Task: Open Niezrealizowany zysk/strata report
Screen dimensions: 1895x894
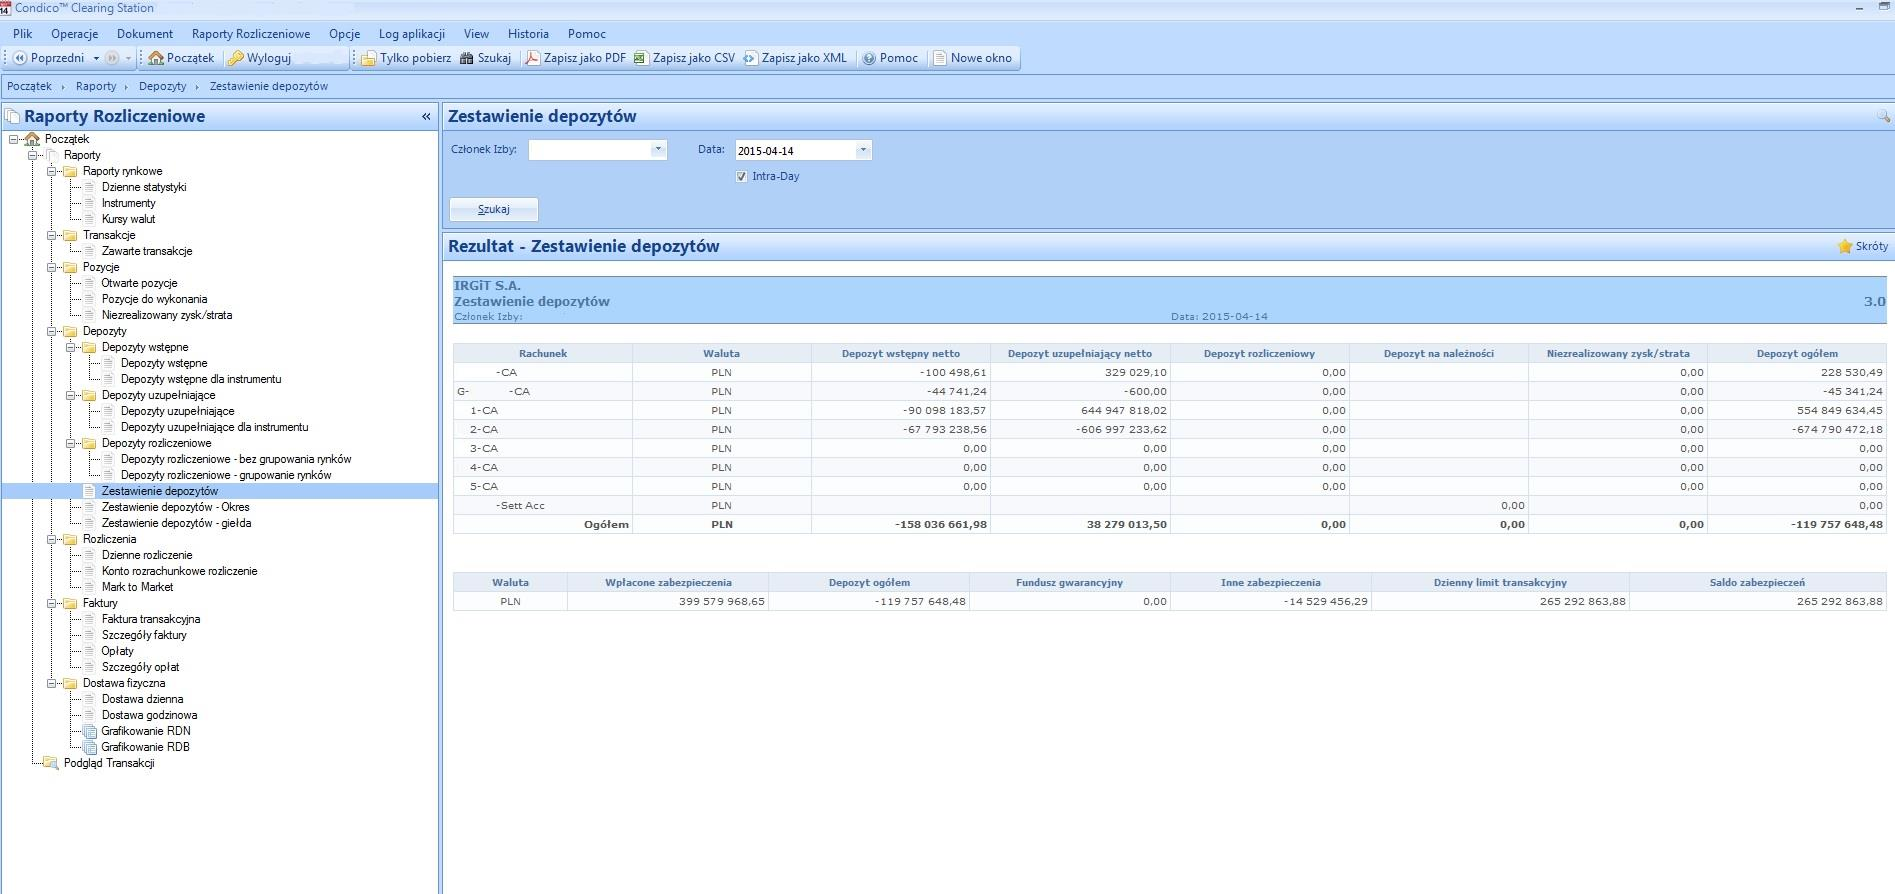Action: tap(167, 315)
